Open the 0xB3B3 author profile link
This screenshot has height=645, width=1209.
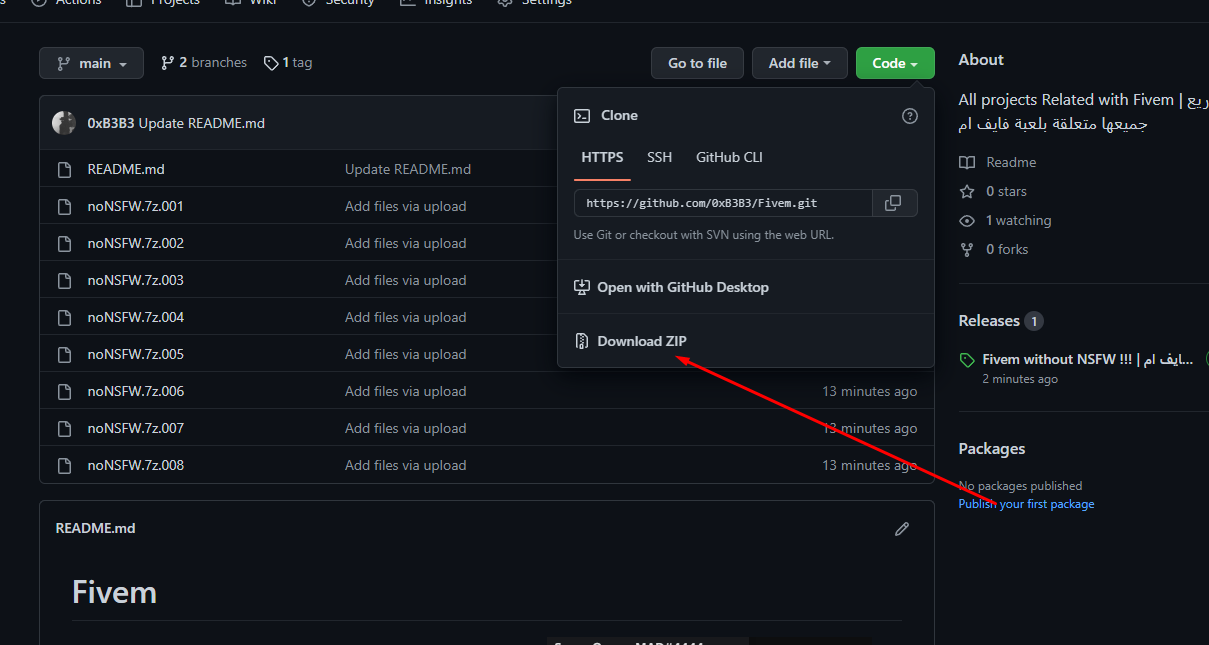pyautogui.click(x=111, y=123)
